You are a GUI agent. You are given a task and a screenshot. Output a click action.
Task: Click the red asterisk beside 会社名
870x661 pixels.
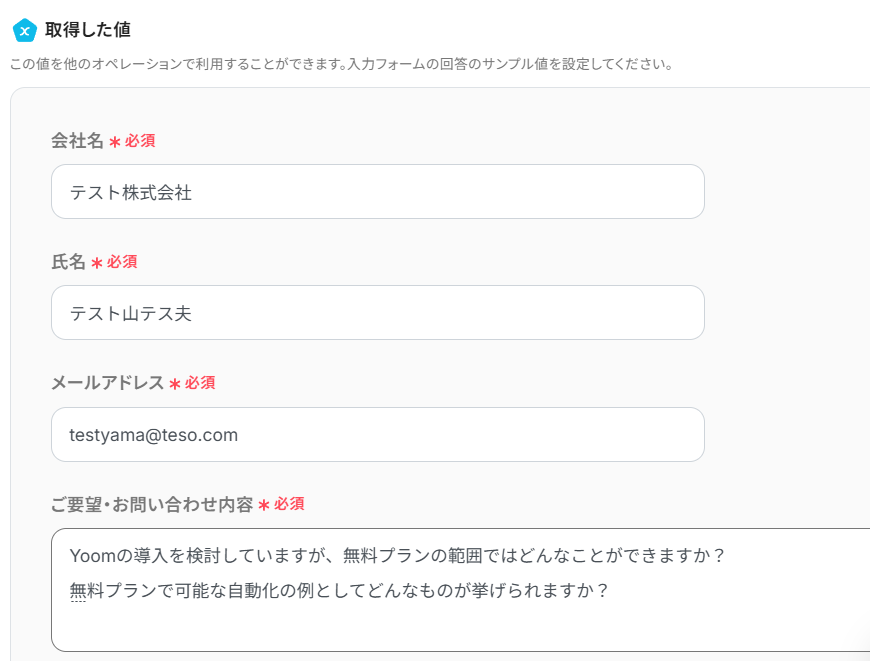click(x=115, y=142)
